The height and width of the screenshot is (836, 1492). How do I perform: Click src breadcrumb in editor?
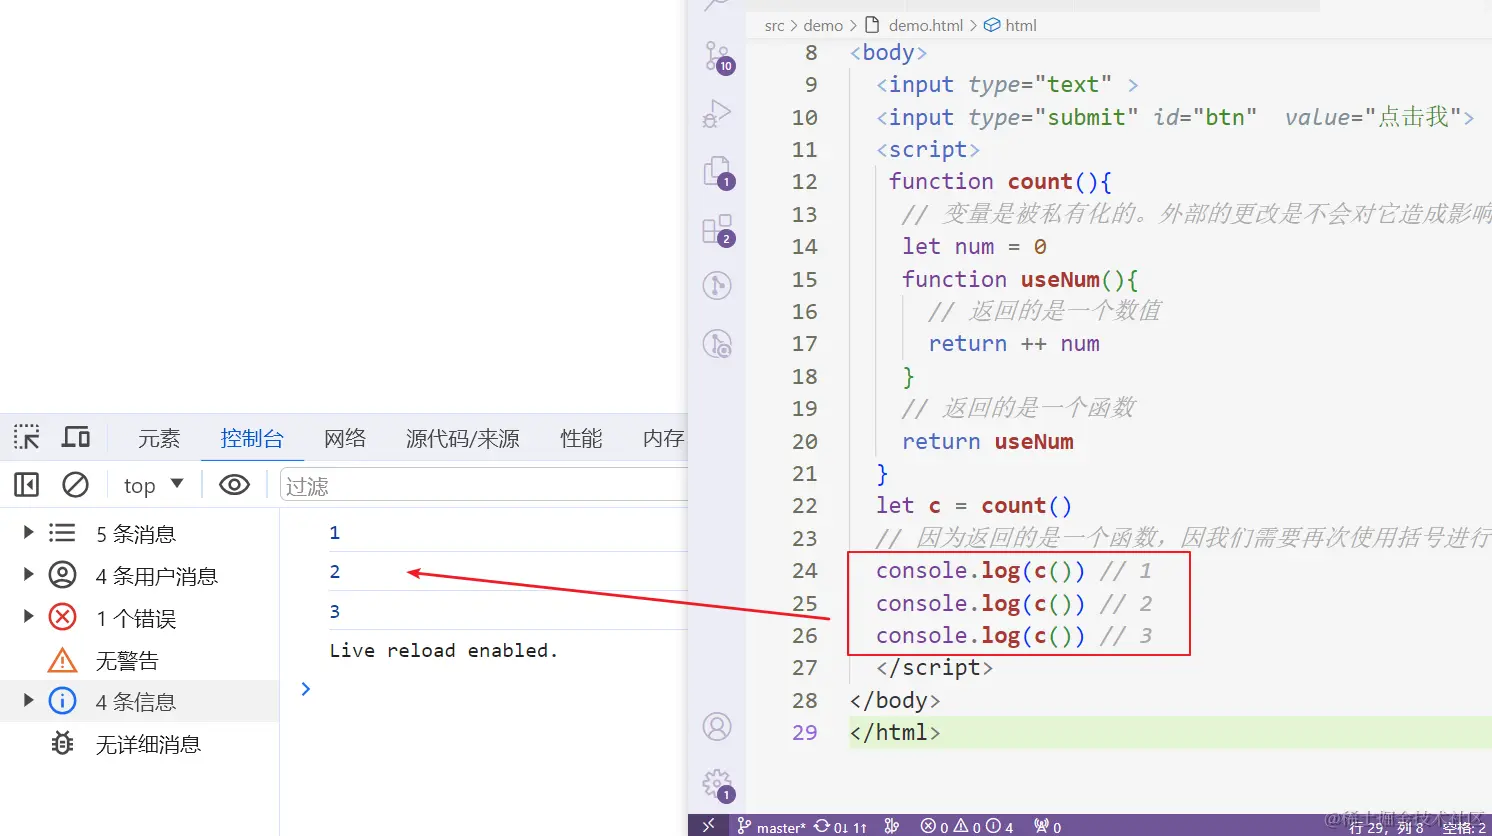(774, 25)
